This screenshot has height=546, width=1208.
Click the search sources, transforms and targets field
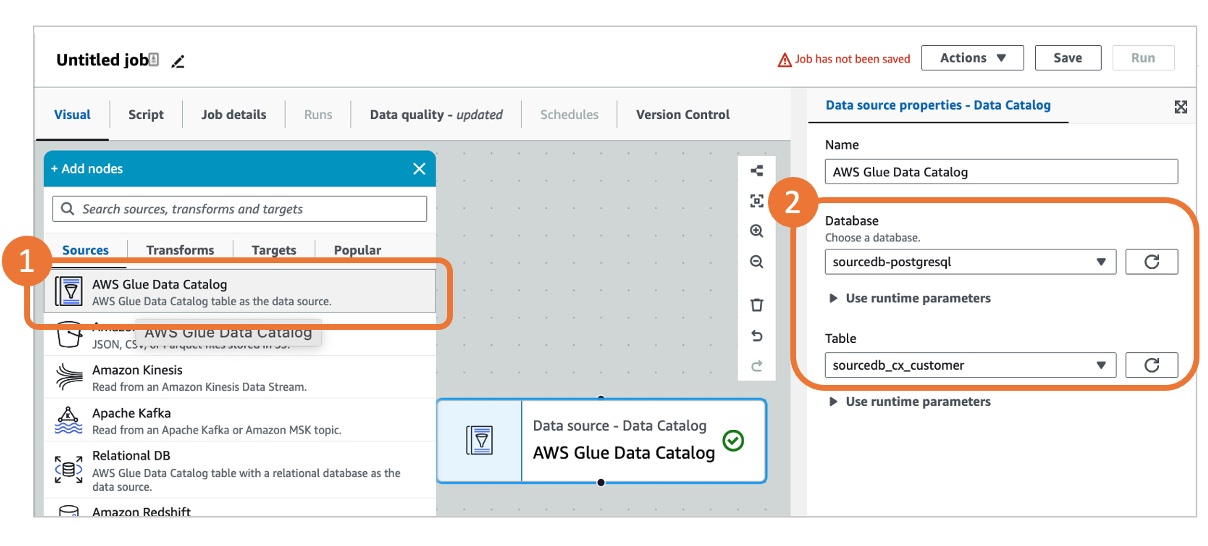[x=240, y=209]
